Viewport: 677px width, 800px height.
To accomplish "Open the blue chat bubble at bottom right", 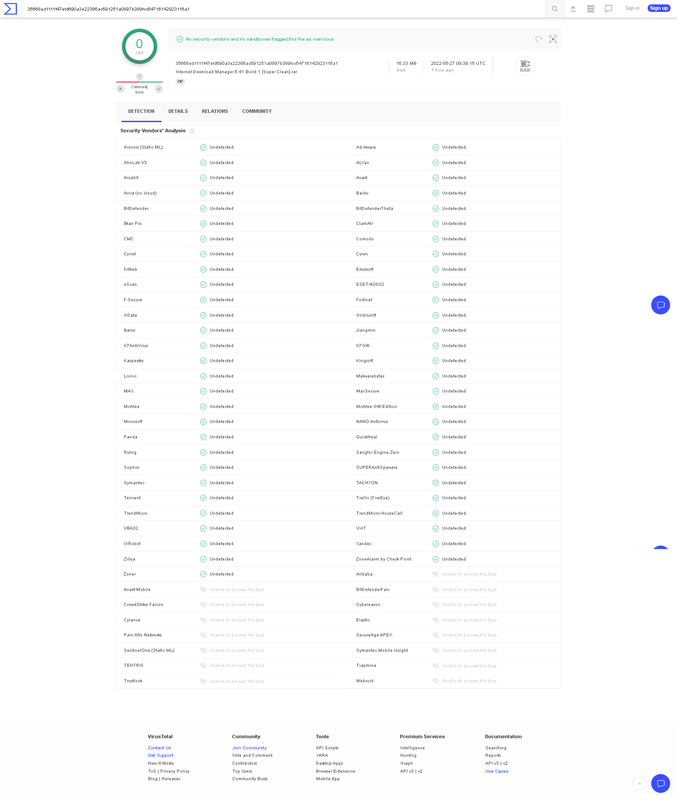I will (x=660, y=783).
